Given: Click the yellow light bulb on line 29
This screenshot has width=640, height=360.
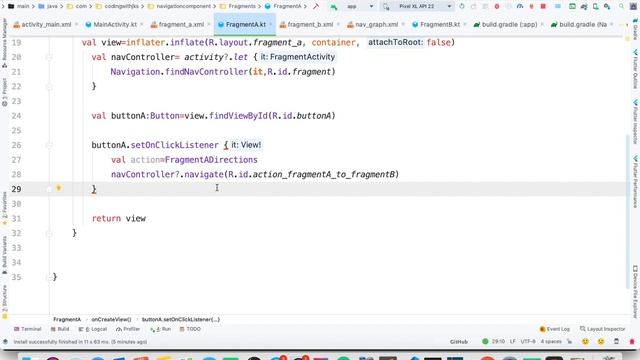Looking at the screenshot, I should pos(59,188).
